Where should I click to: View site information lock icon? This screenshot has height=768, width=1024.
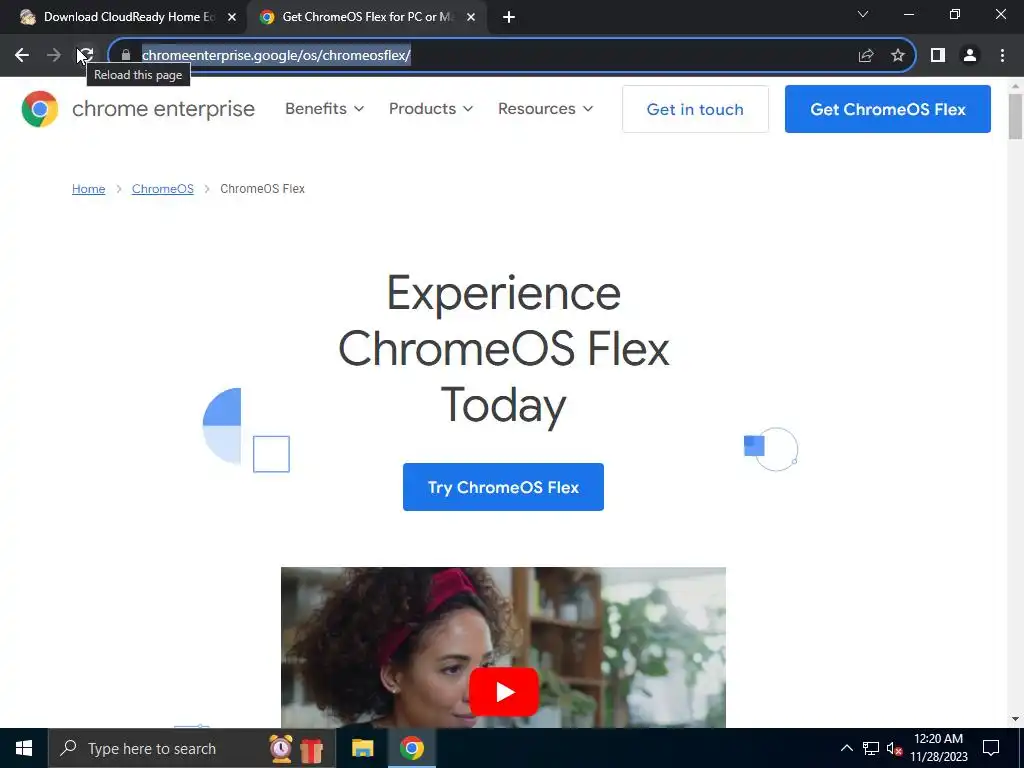pyautogui.click(x=126, y=55)
